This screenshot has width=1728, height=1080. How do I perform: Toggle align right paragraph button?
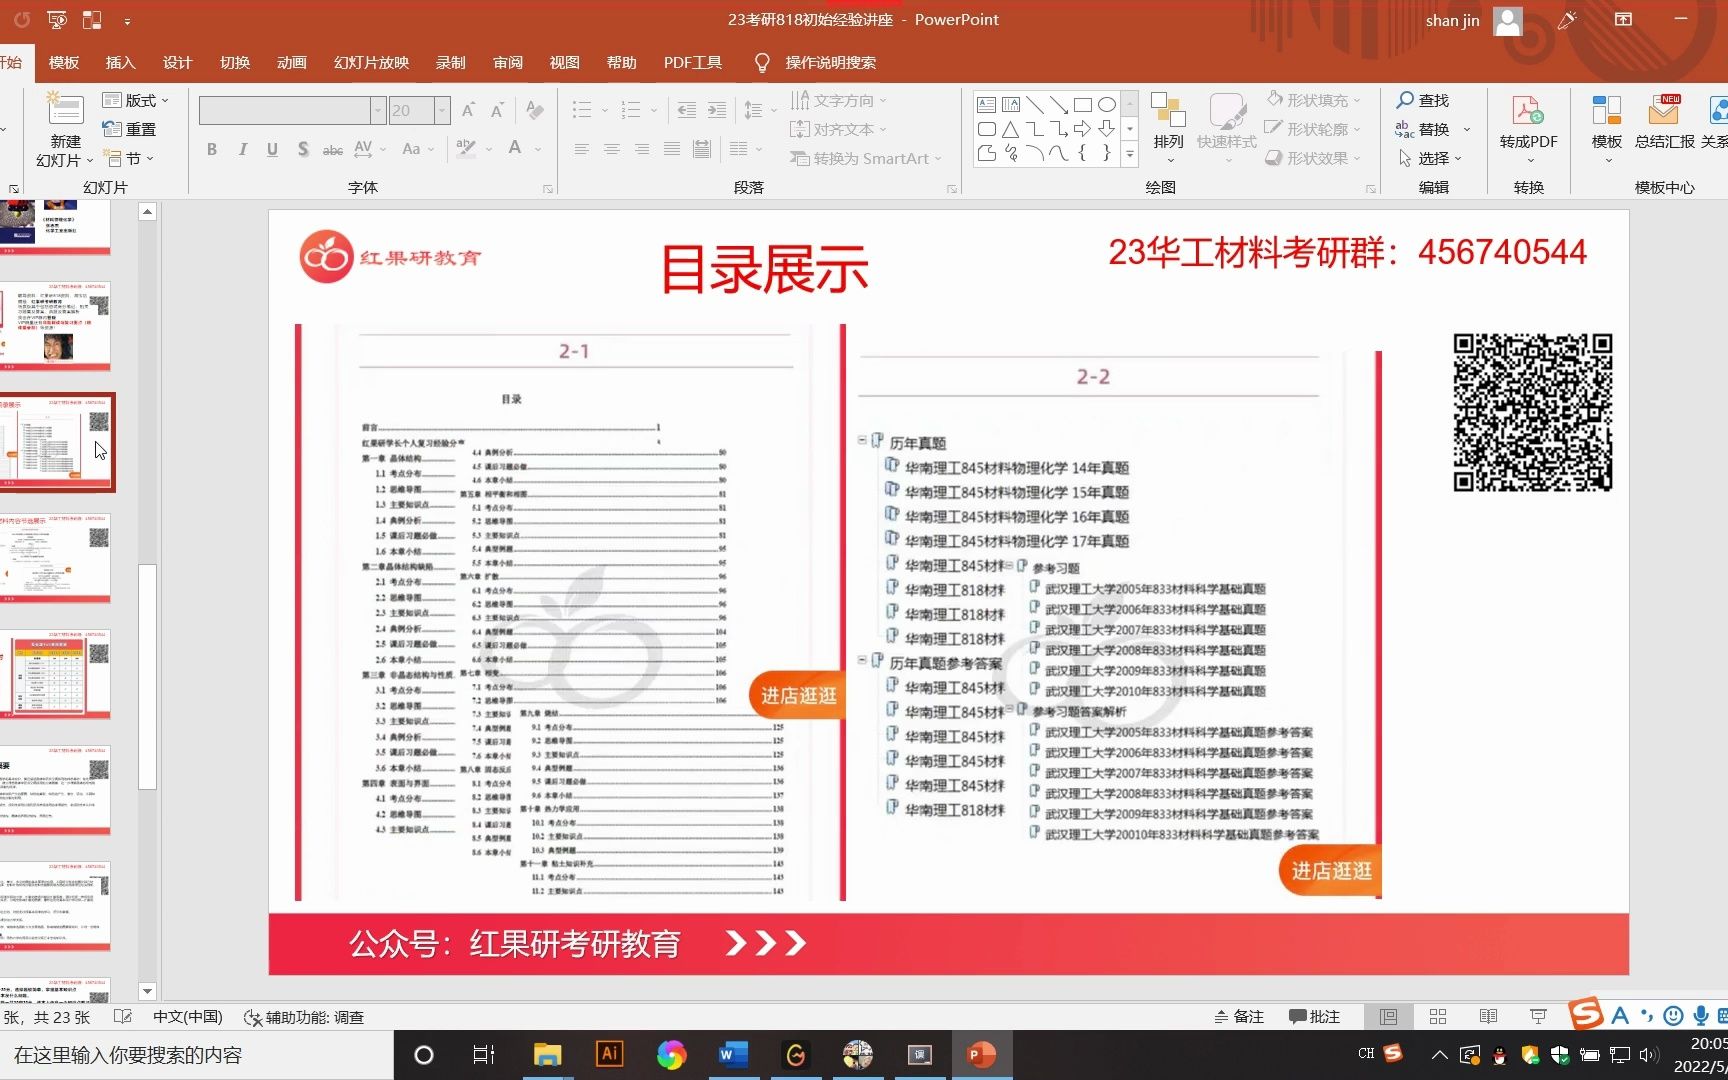[642, 149]
